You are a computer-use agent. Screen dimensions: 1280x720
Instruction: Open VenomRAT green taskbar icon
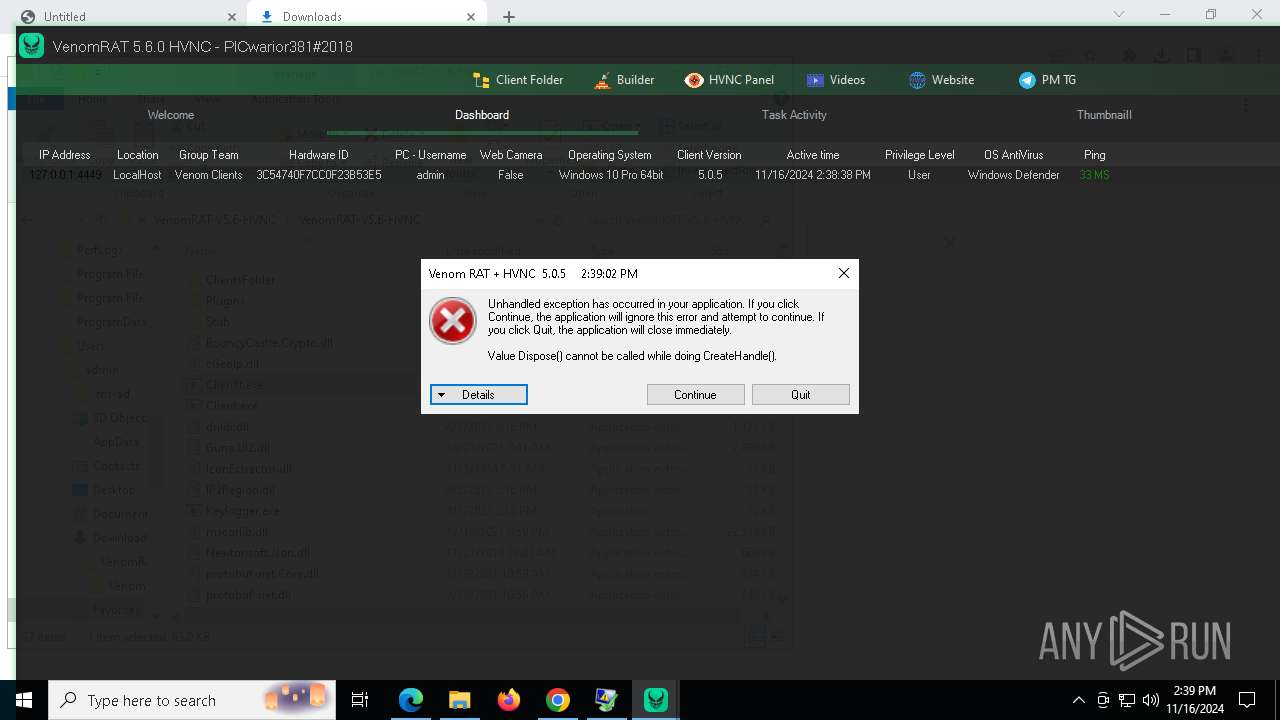(656, 700)
